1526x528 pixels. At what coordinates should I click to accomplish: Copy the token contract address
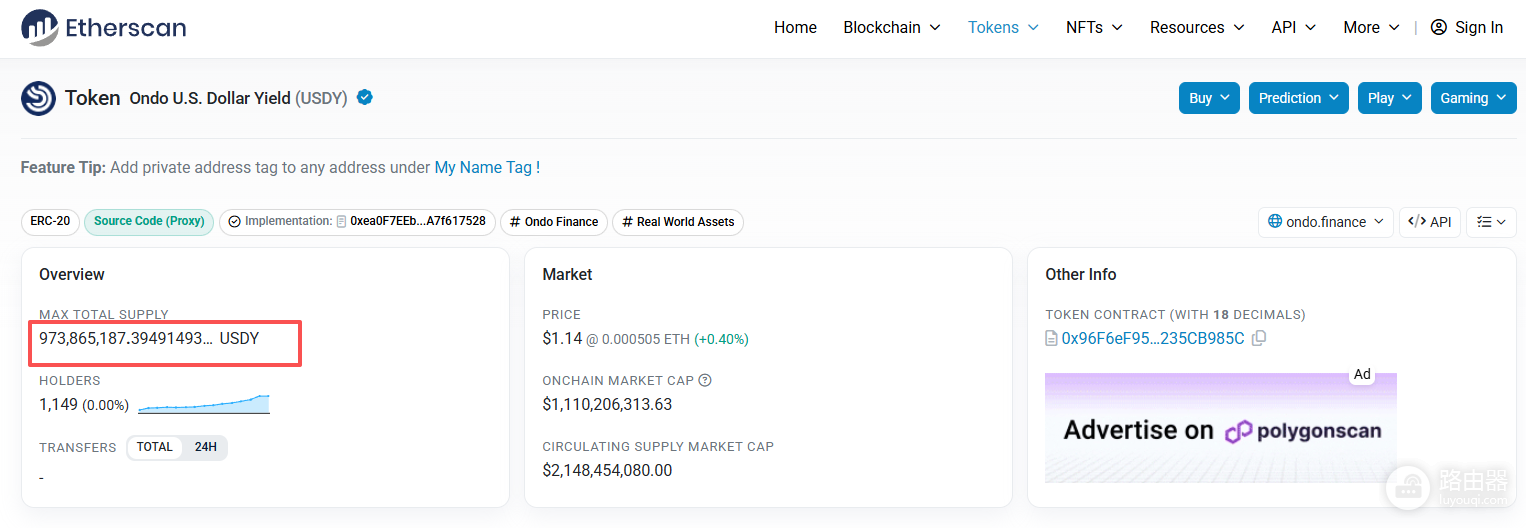point(1259,338)
